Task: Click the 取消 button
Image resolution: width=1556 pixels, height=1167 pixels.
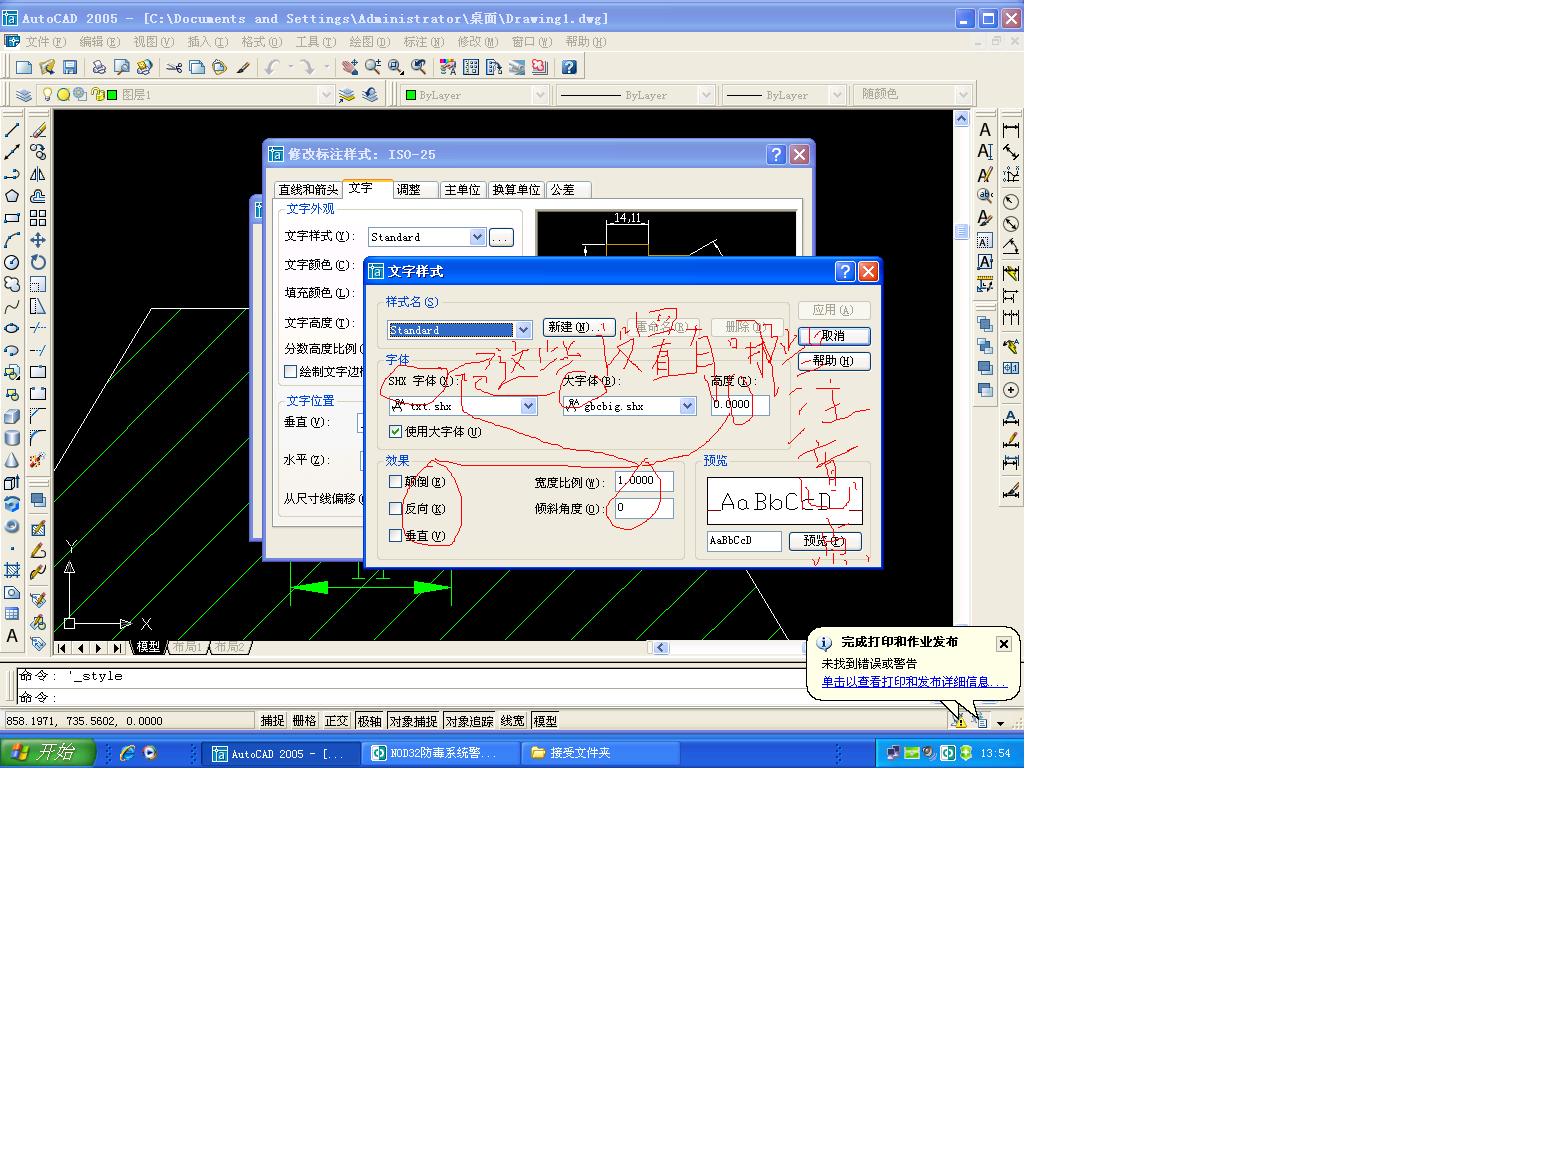Action: [834, 336]
